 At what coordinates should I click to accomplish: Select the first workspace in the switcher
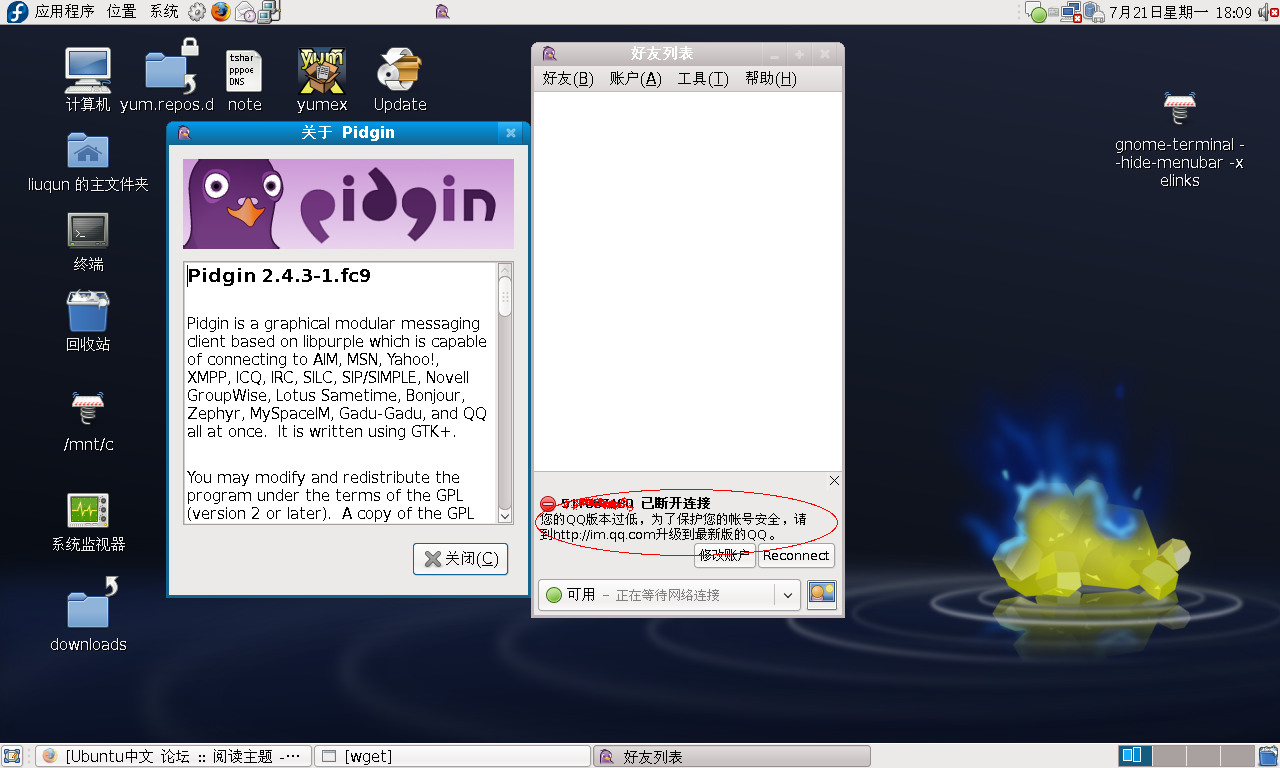[x=1133, y=756]
